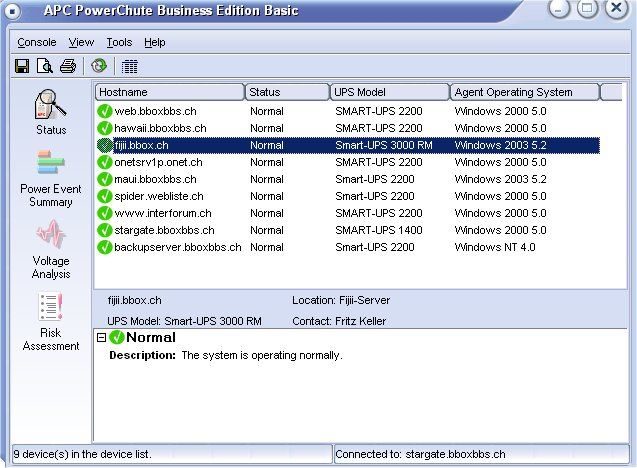Image resolution: width=637 pixels, height=468 pixels.
Task: Select the hawaii.bboxbbs.ch host
Action: pos(160,128)
